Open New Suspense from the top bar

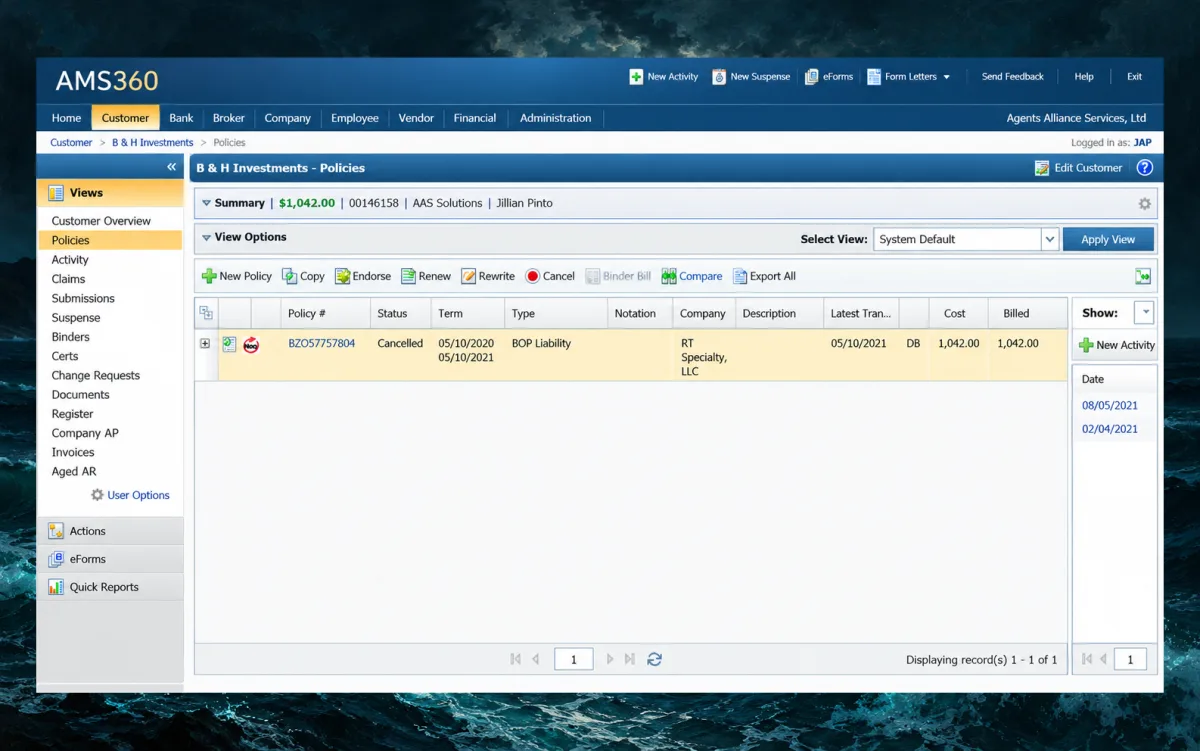click(751, 77)
